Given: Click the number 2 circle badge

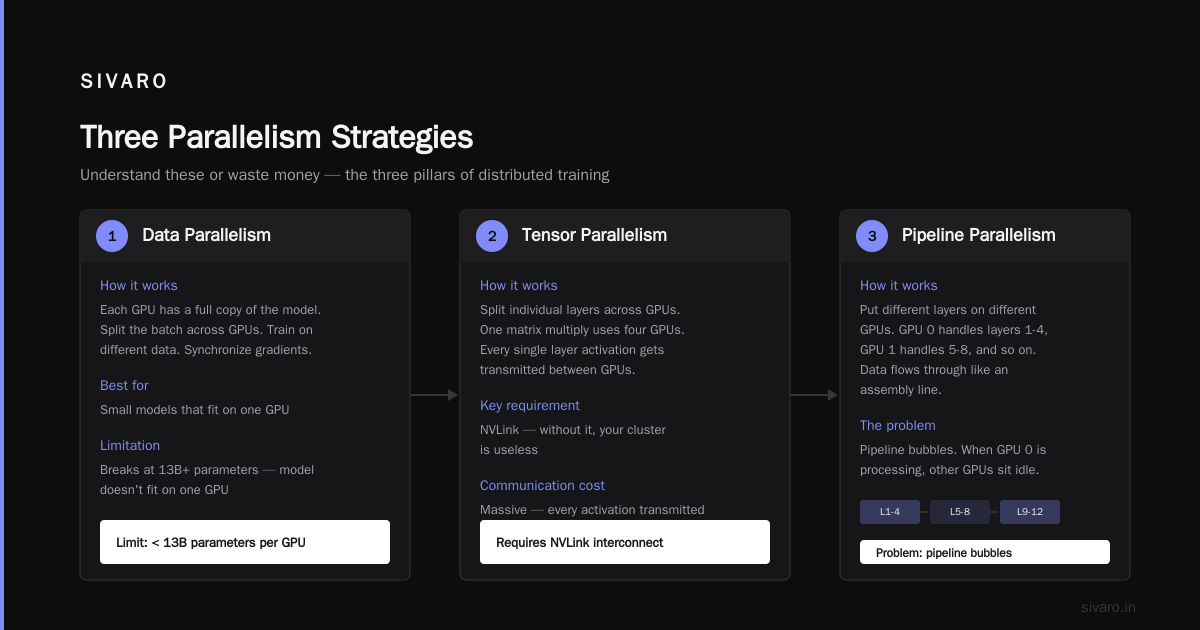Looking at the screenshot, I should pyautogui.click(x=492, y=236).
